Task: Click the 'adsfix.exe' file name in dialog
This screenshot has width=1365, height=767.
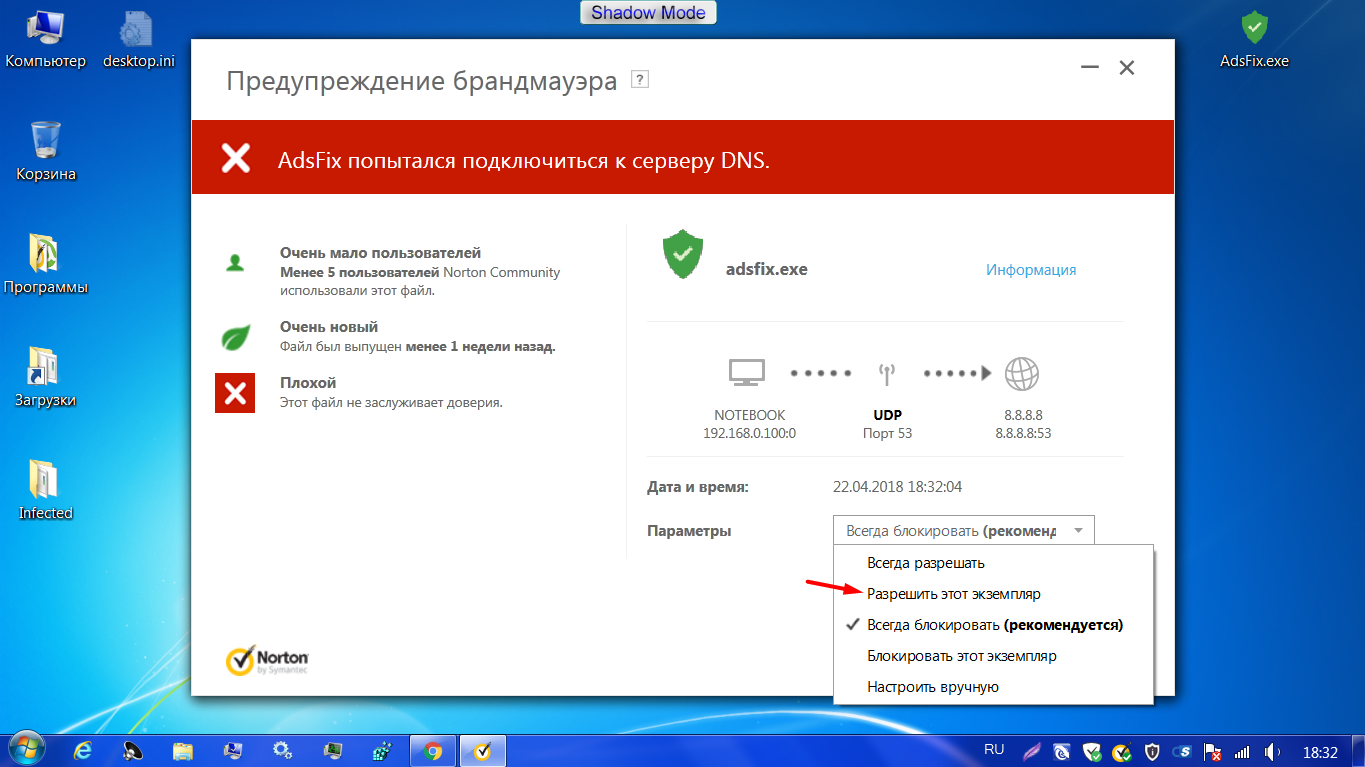Action: coord(767,270)
